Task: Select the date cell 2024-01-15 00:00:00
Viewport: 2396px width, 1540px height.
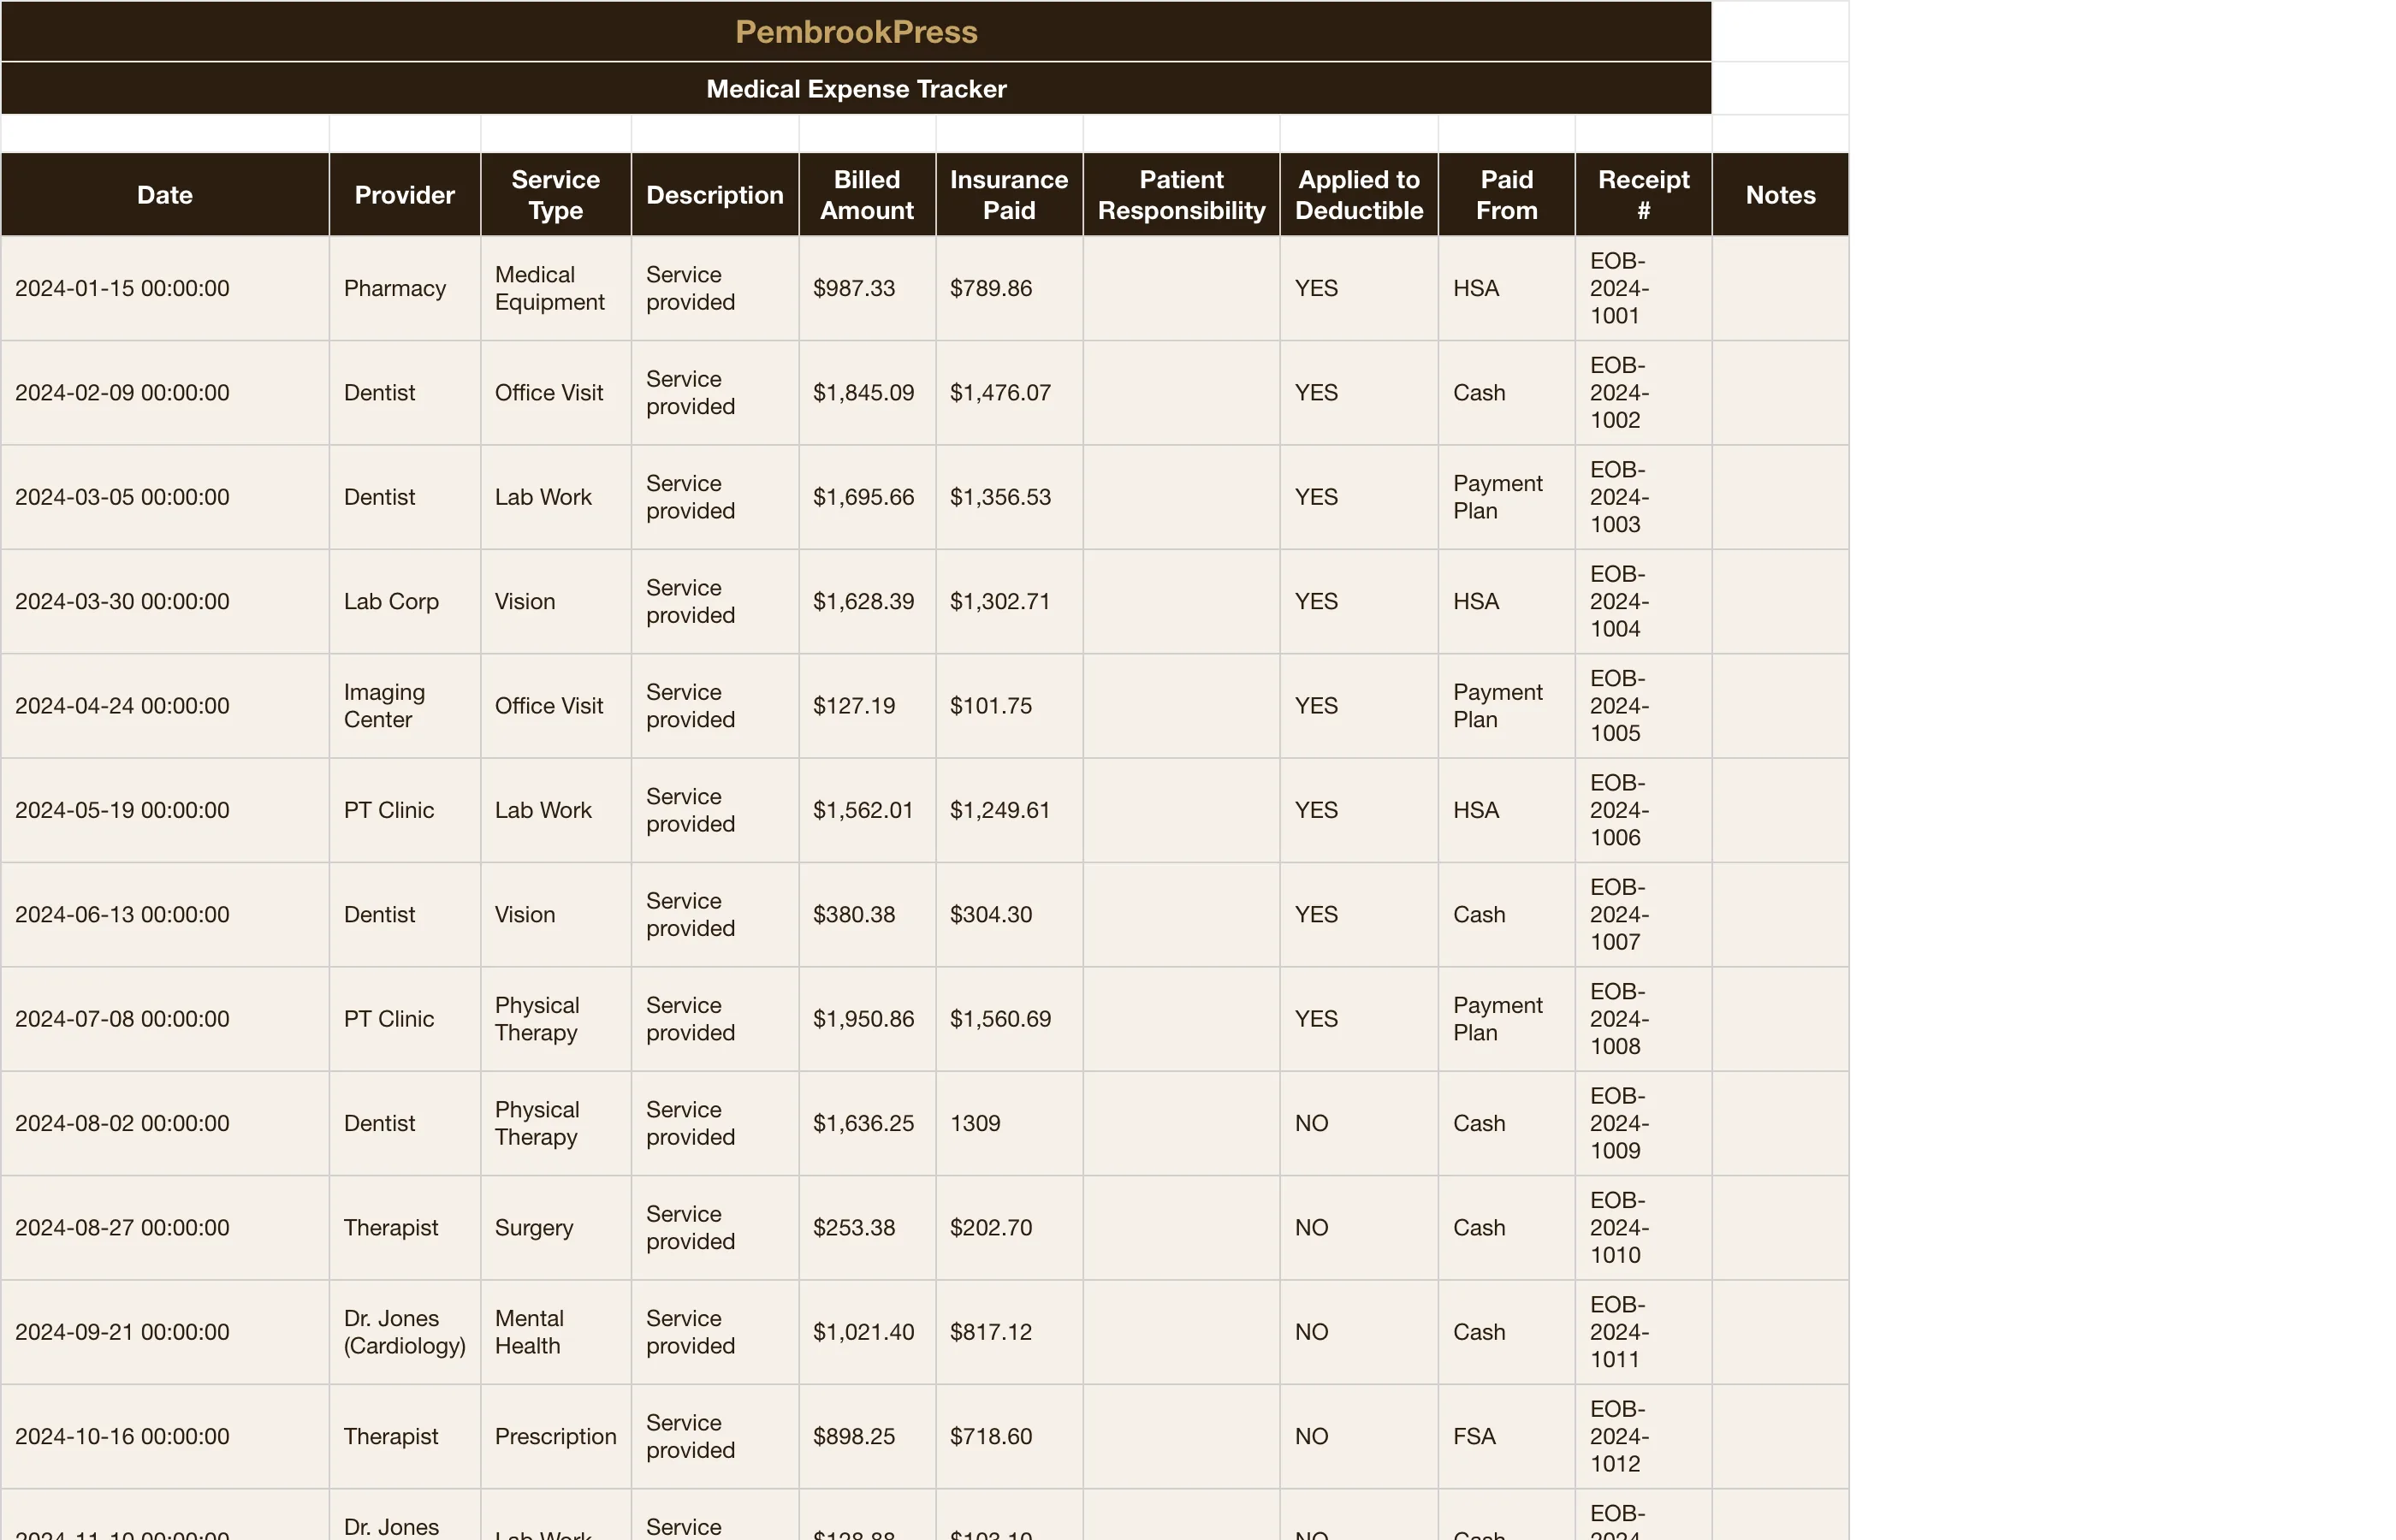Action: pyautogui.click(x=165, y=288)
